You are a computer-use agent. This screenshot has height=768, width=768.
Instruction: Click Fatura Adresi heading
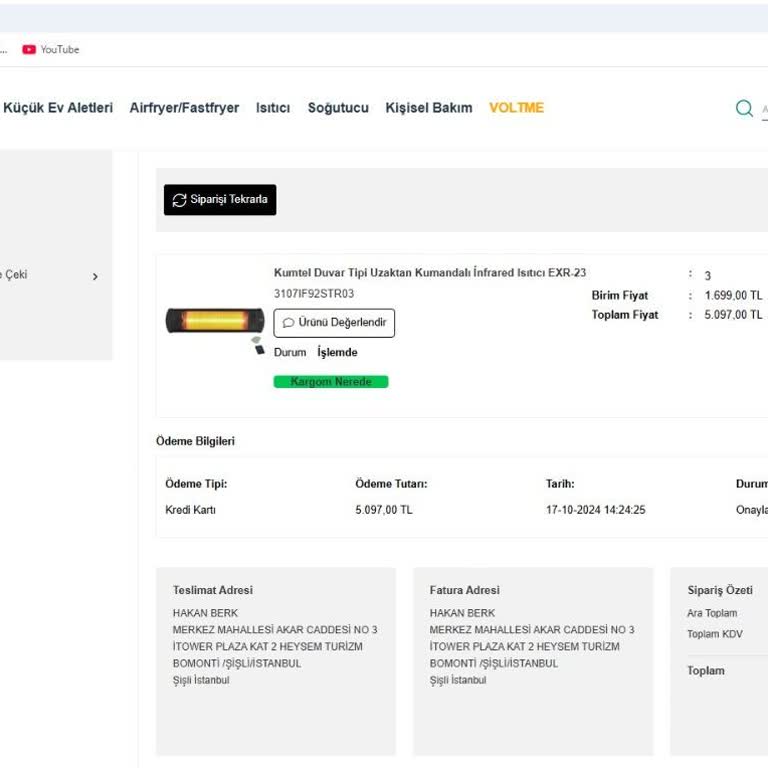(464, 590)
